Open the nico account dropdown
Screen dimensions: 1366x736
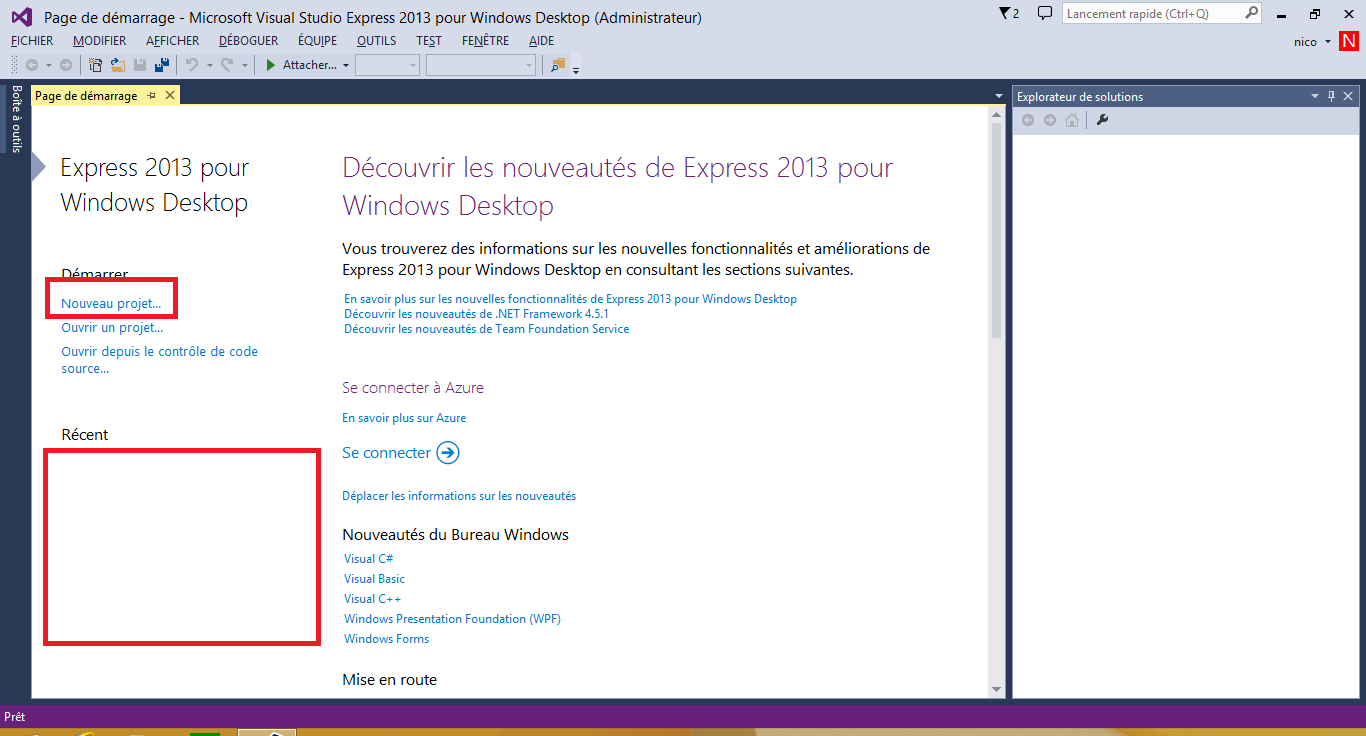click(1327, 42)
